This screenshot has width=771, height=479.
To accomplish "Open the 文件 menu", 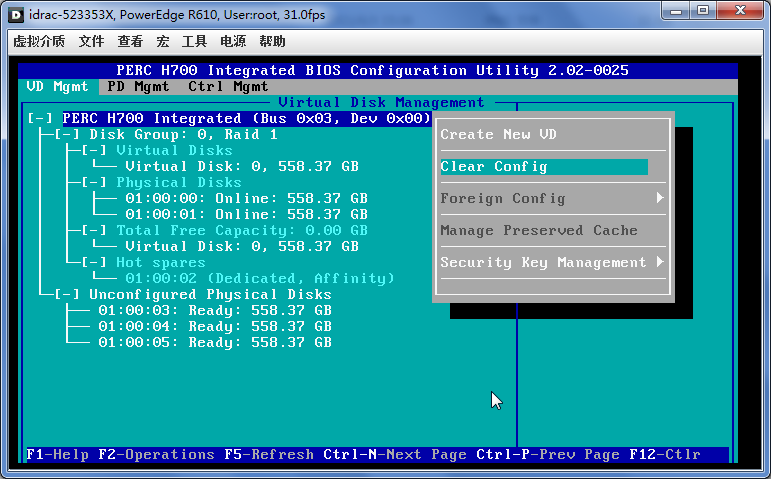I will [x=91, y=41].
